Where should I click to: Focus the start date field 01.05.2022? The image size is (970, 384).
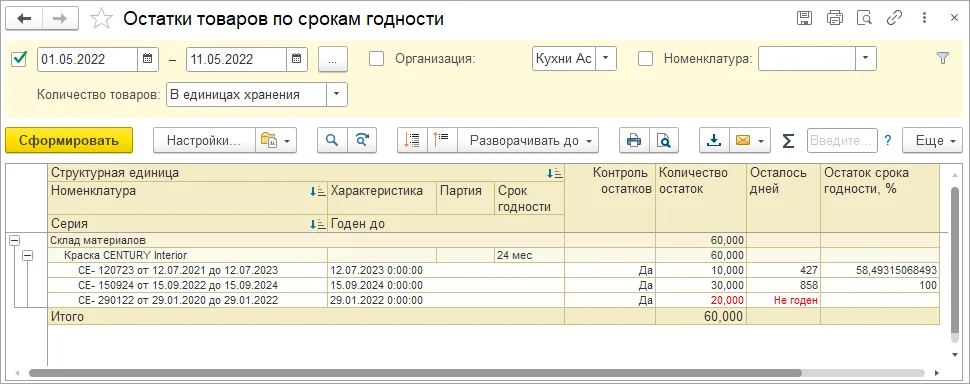(87, 59)
